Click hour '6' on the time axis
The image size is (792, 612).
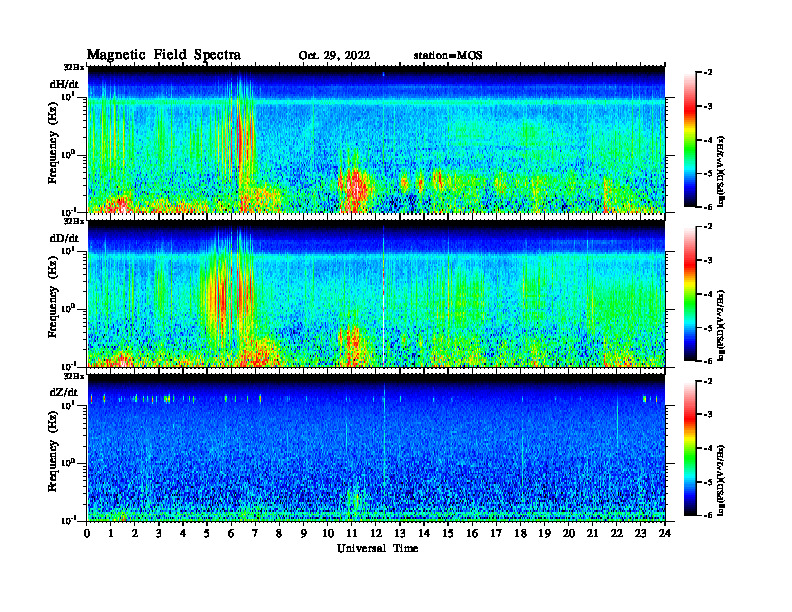tap(231, 533)
